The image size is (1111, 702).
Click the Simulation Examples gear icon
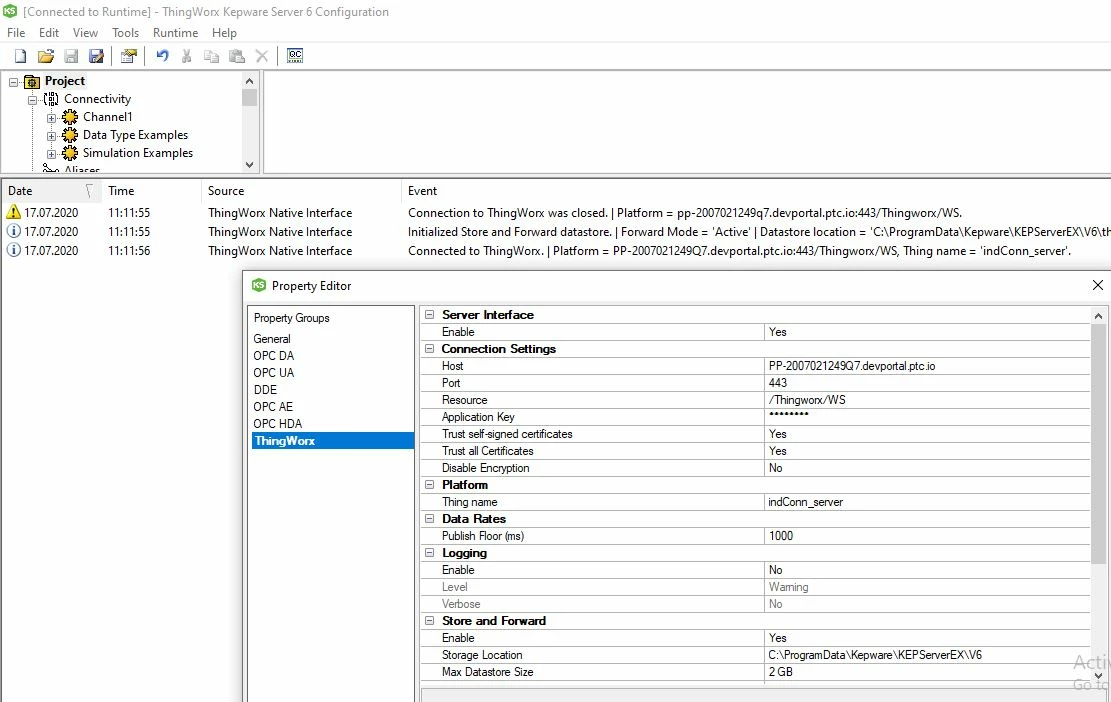(69, 152)
